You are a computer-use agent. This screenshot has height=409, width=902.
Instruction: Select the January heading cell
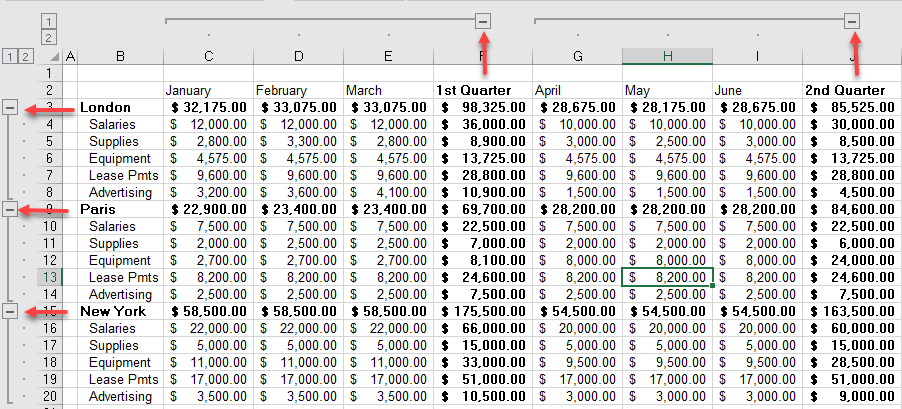(208, 90)
